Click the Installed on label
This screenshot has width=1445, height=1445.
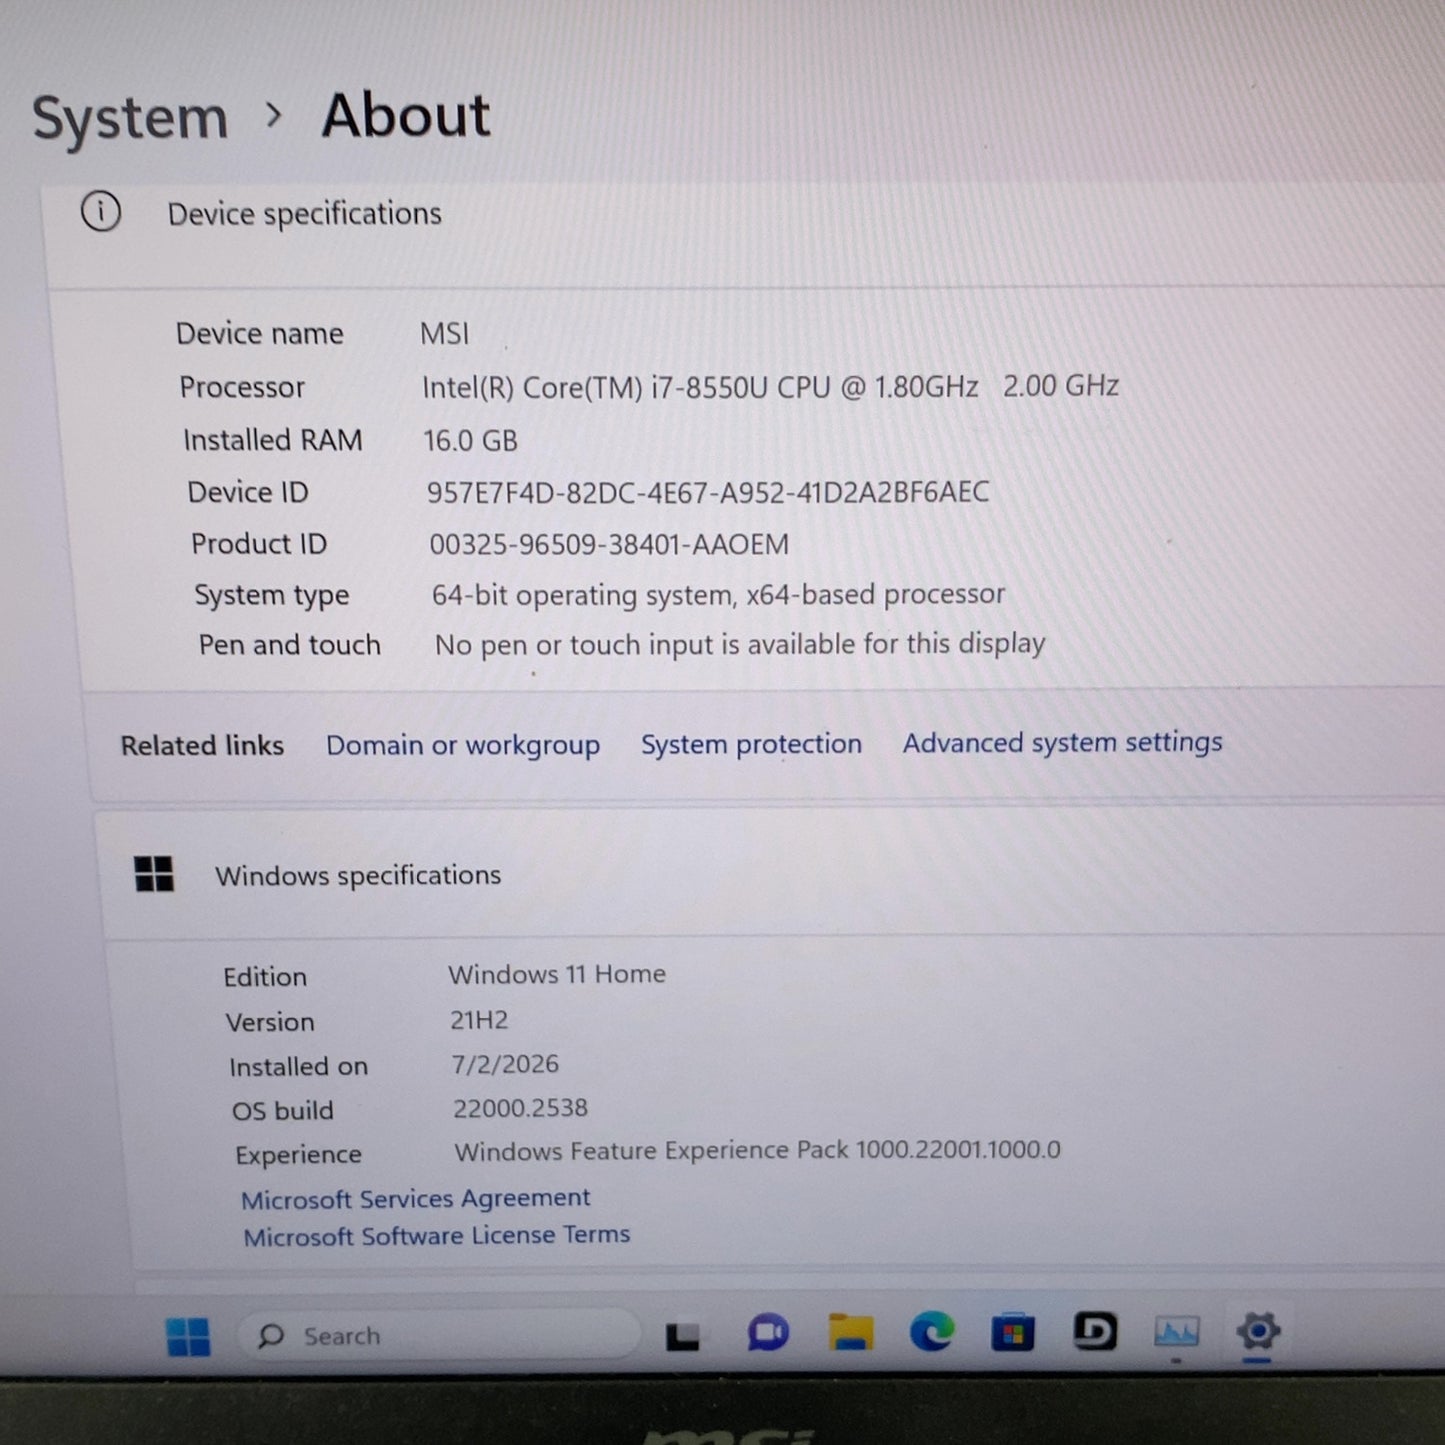click(x=299, y=1067)
